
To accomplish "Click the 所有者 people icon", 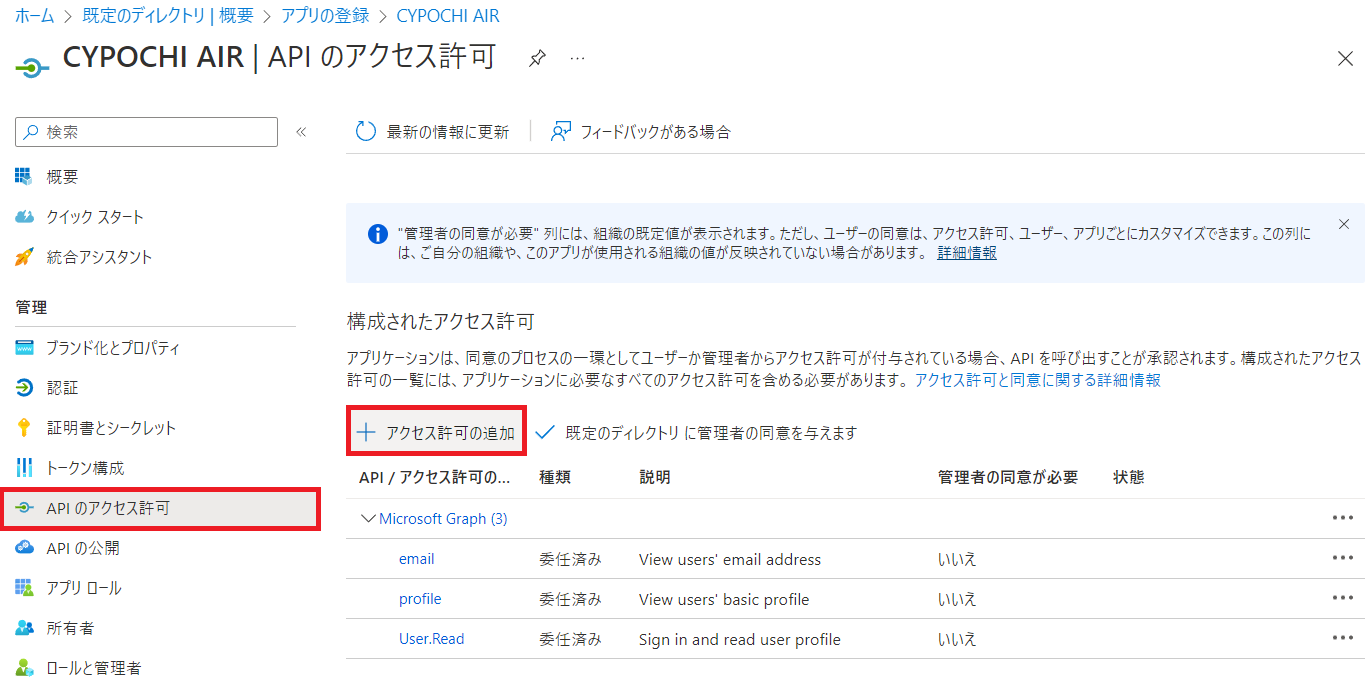I will 25,628.
